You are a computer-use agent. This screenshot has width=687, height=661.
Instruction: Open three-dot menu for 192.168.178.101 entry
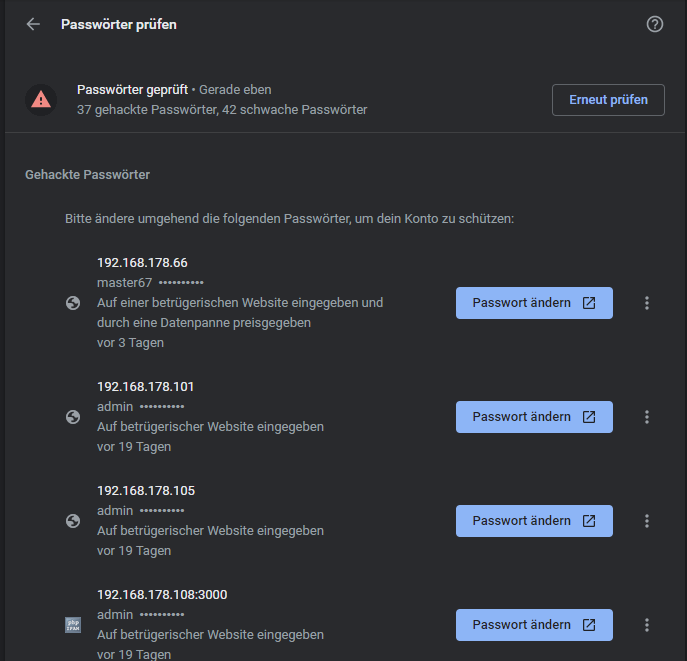coord(647,417)
